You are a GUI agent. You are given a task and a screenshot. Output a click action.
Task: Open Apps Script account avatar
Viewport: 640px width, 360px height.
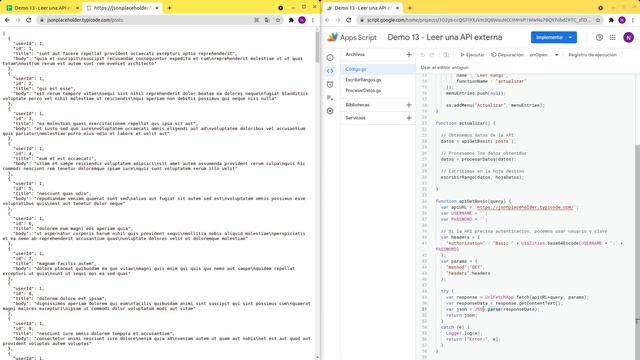point(628,37)
